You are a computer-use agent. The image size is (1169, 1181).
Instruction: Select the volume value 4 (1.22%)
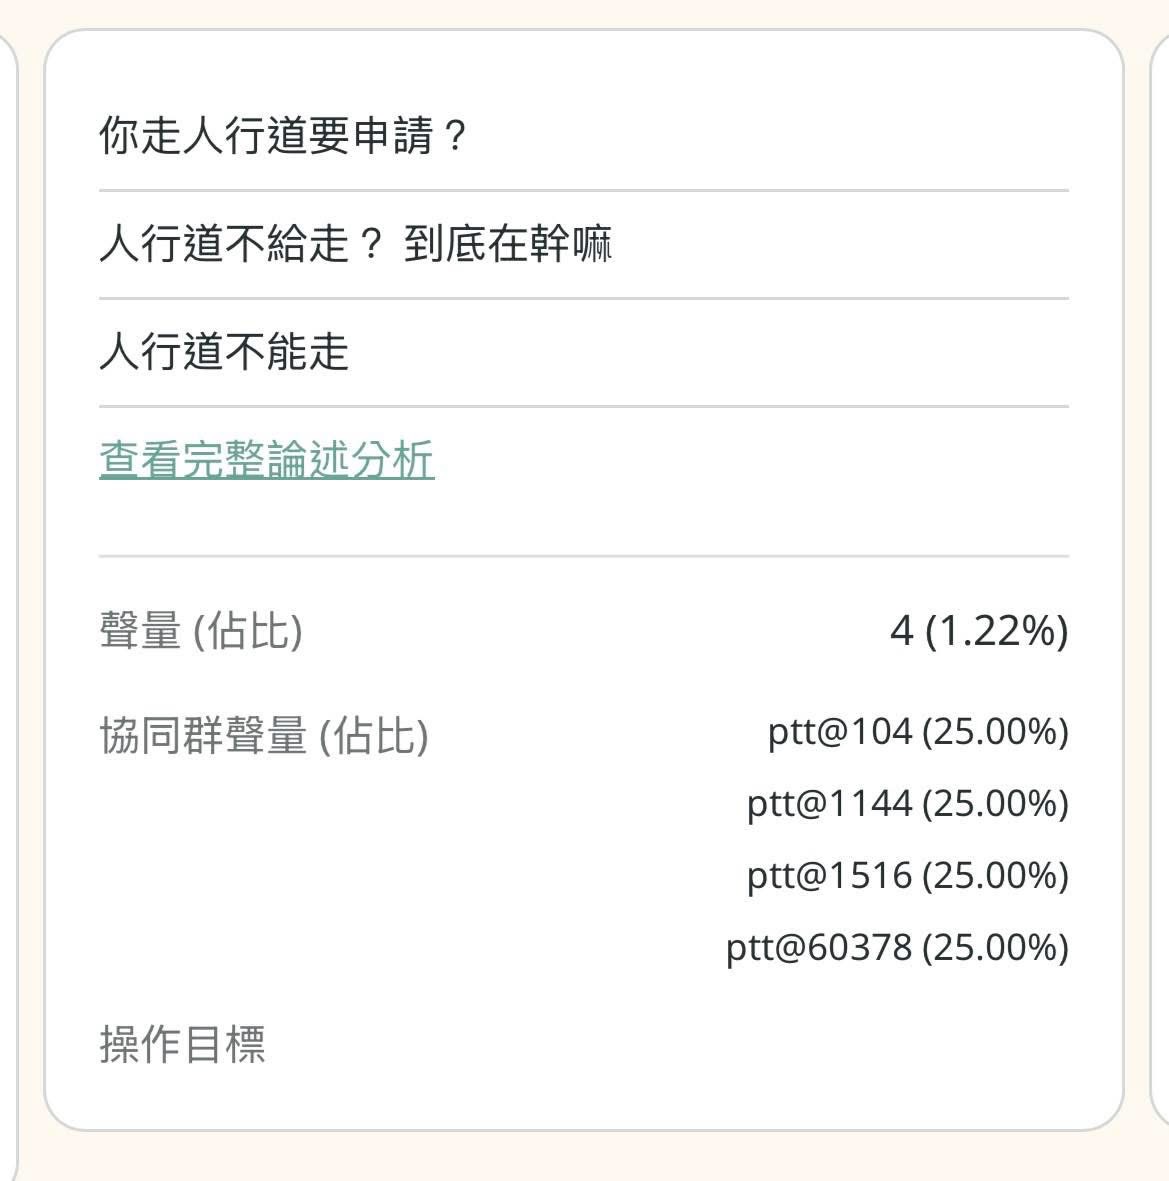coord(978,631)
